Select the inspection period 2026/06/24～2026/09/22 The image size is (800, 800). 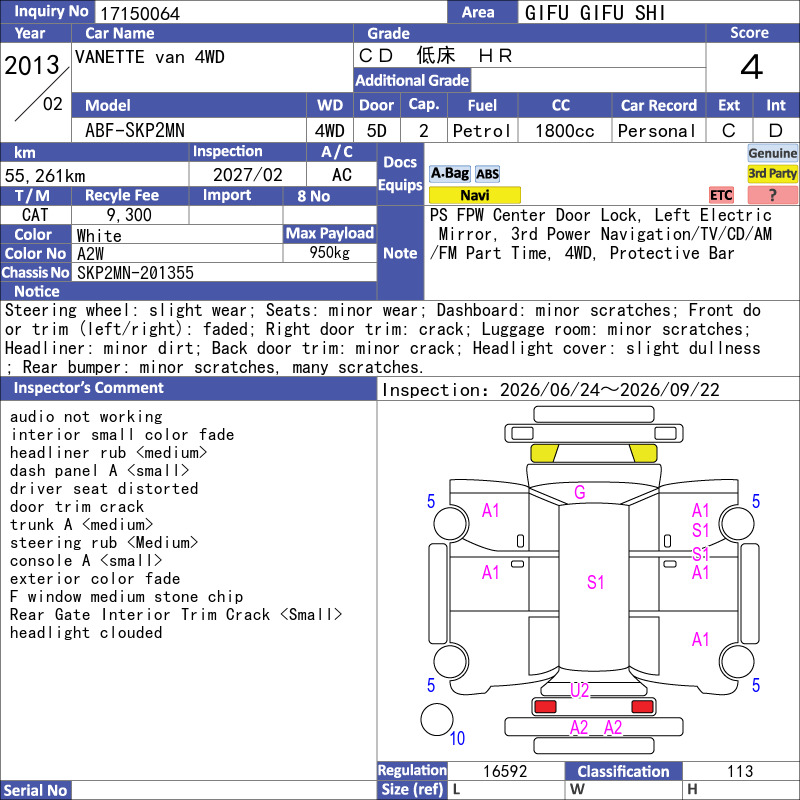[x=610, y=390]
